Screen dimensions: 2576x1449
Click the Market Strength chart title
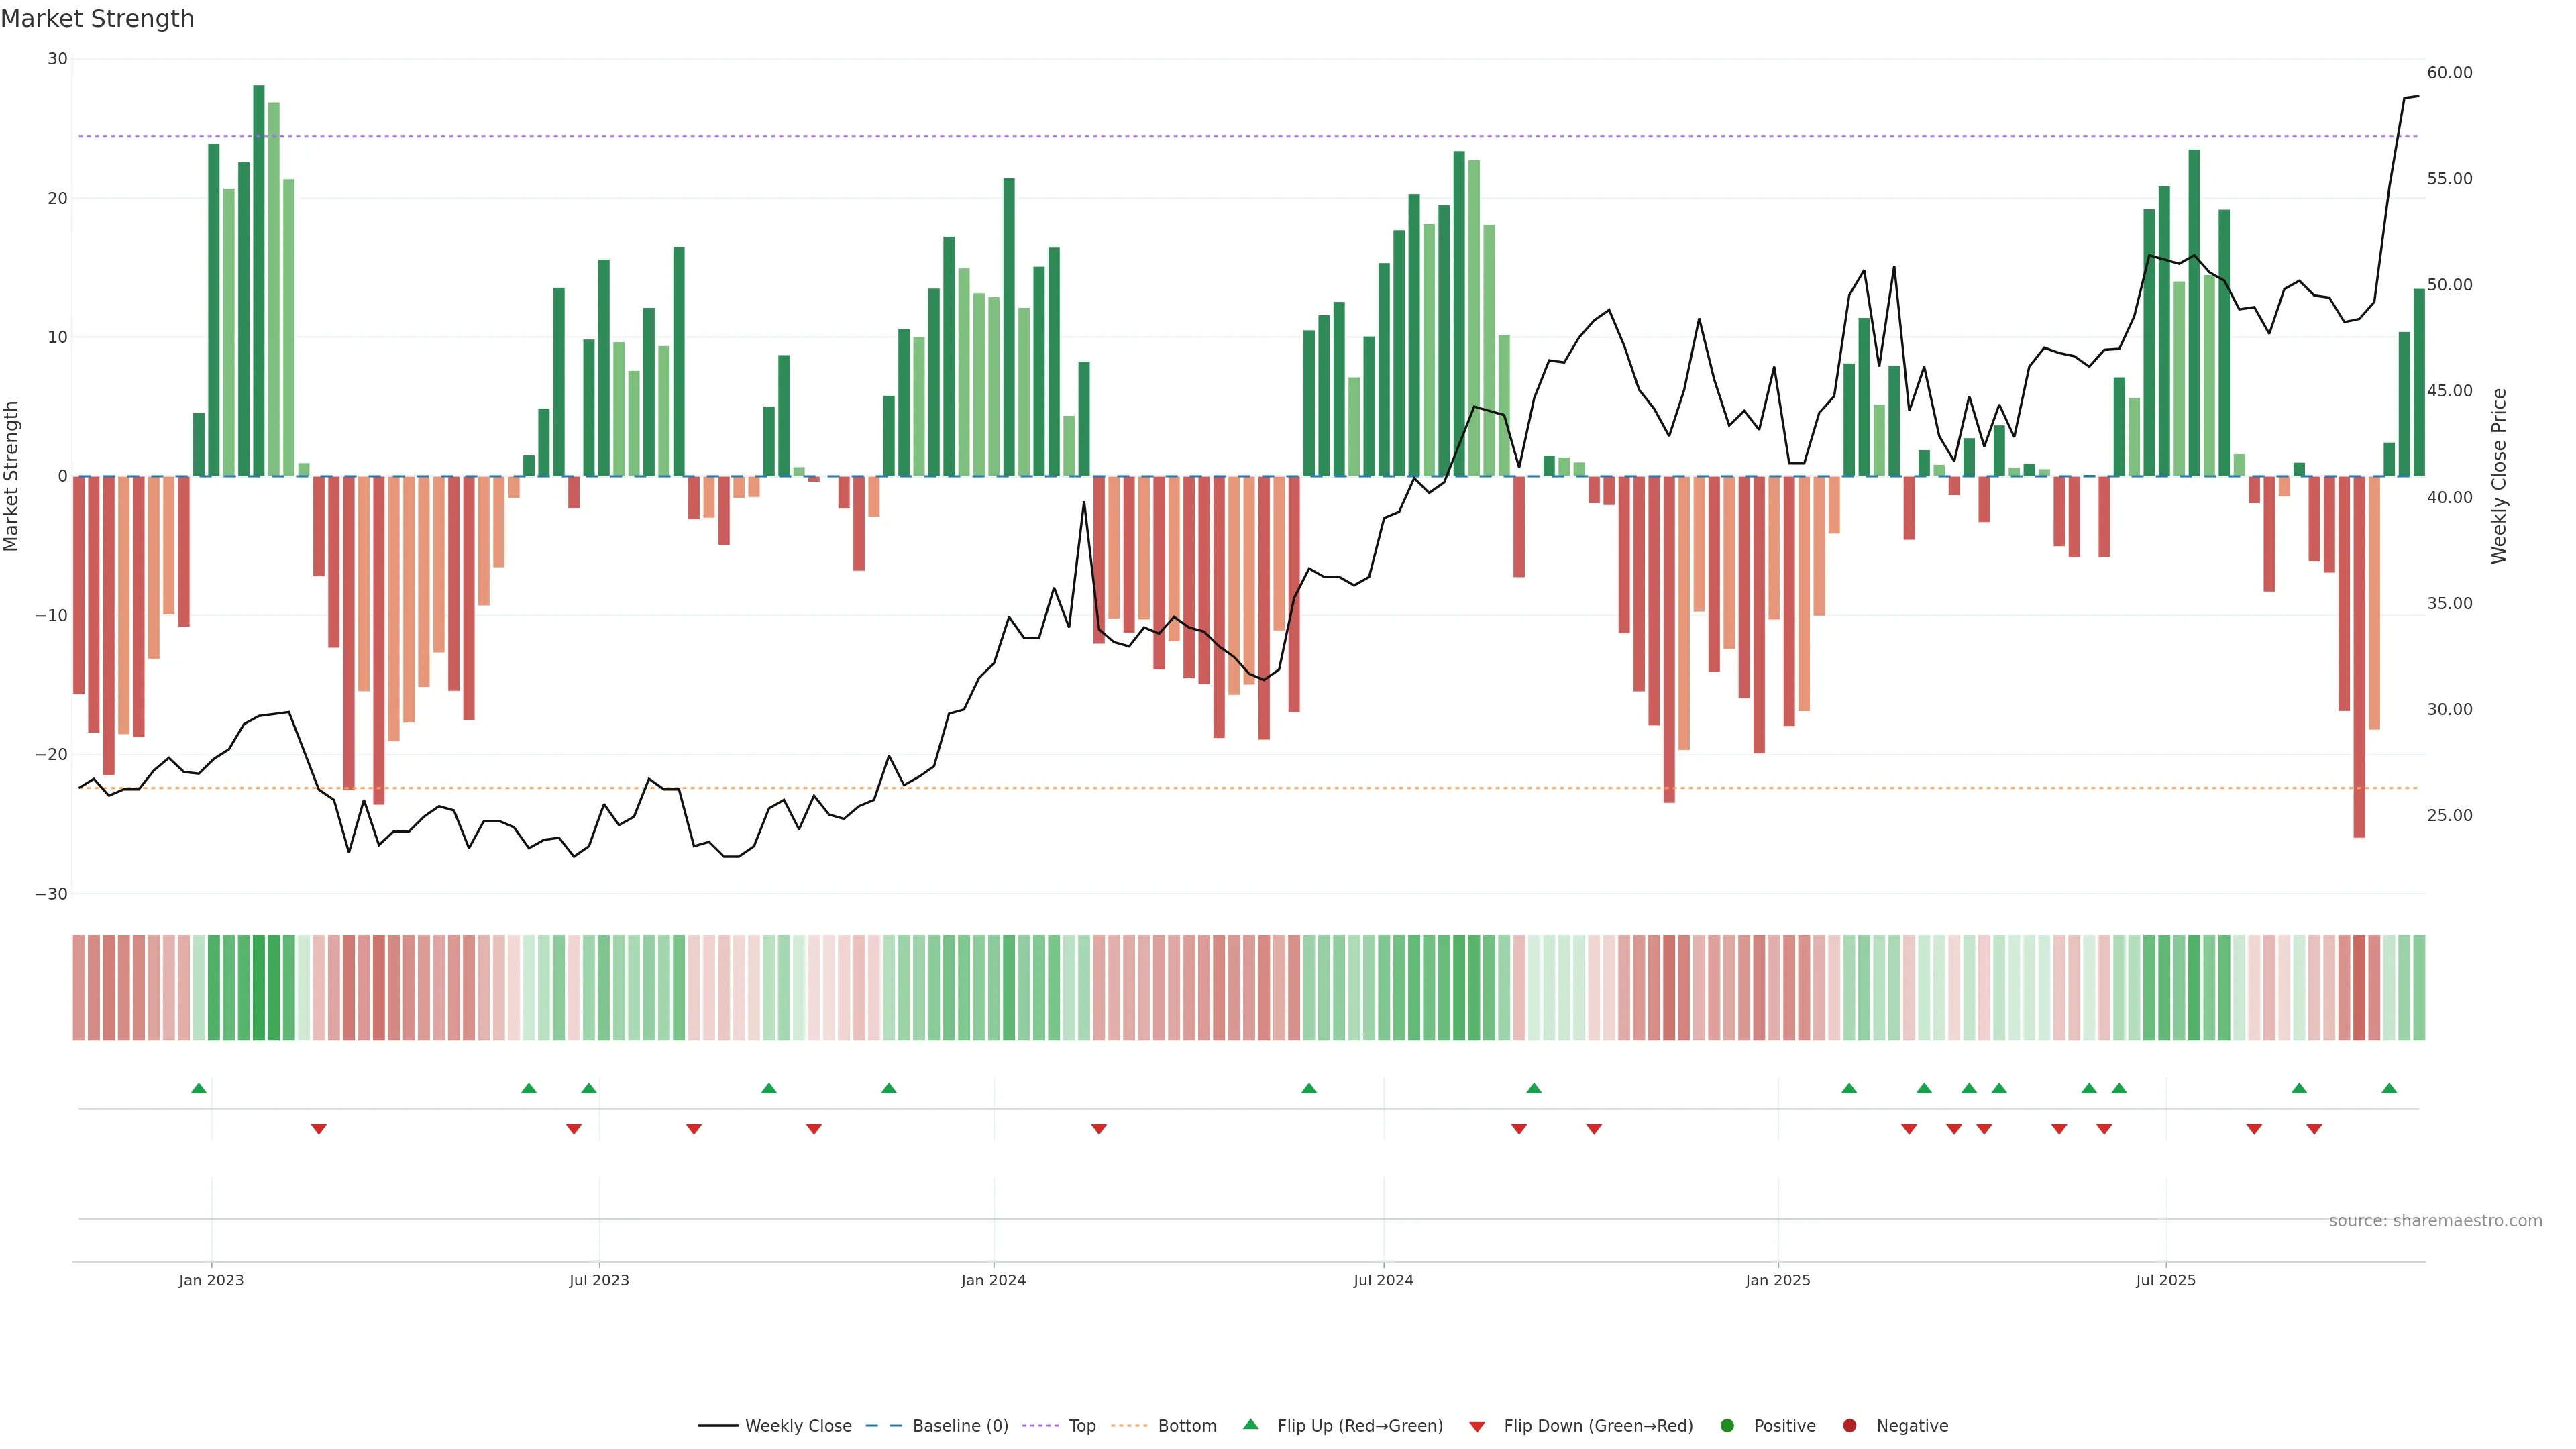97,19
